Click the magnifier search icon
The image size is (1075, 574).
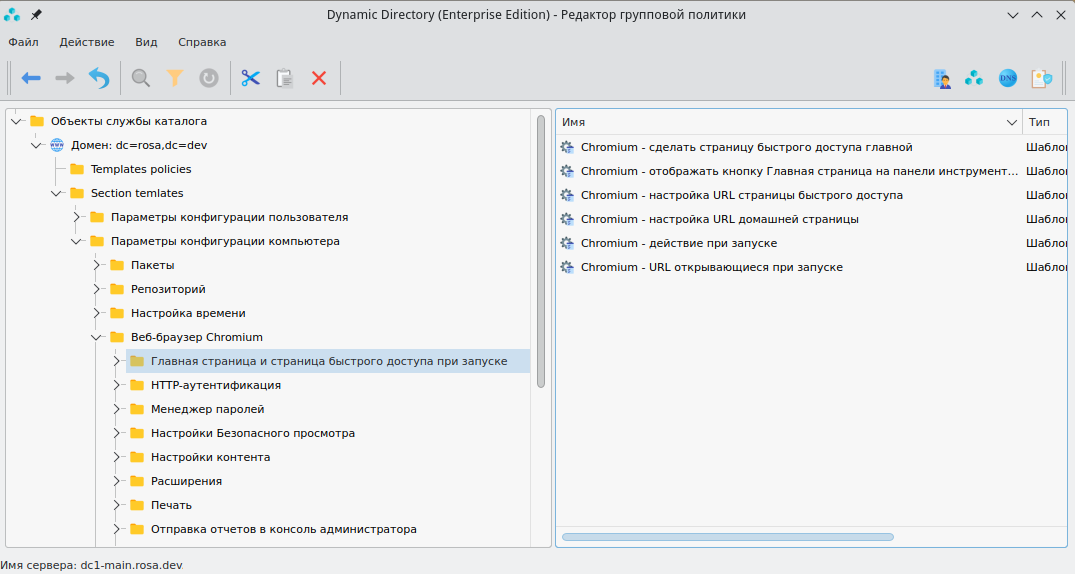coord(141,78)
